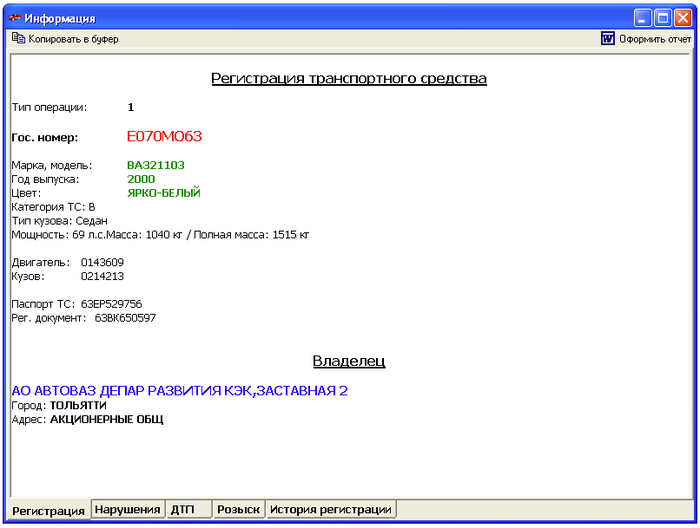The height and width of the screenshot is (528, 700).
Task: Click the 'Цвет:' label
Action: click(x=26, y=193)
